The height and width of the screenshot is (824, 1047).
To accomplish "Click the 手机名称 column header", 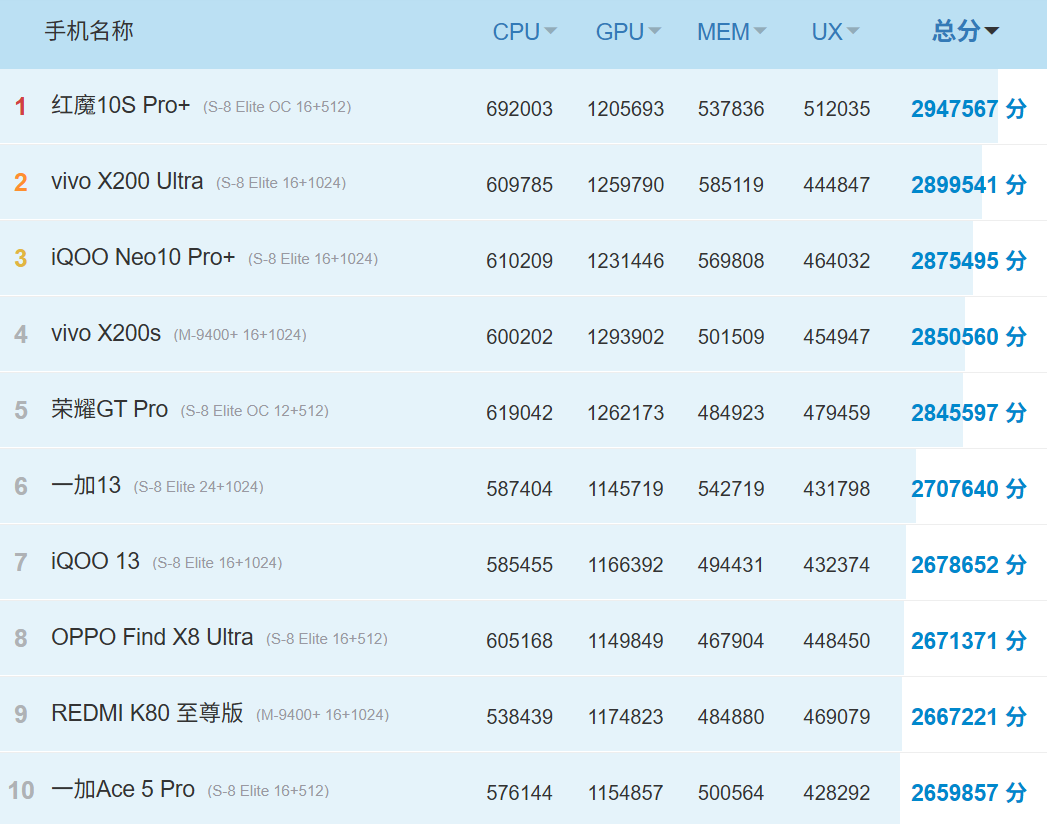I will point(89,31).
